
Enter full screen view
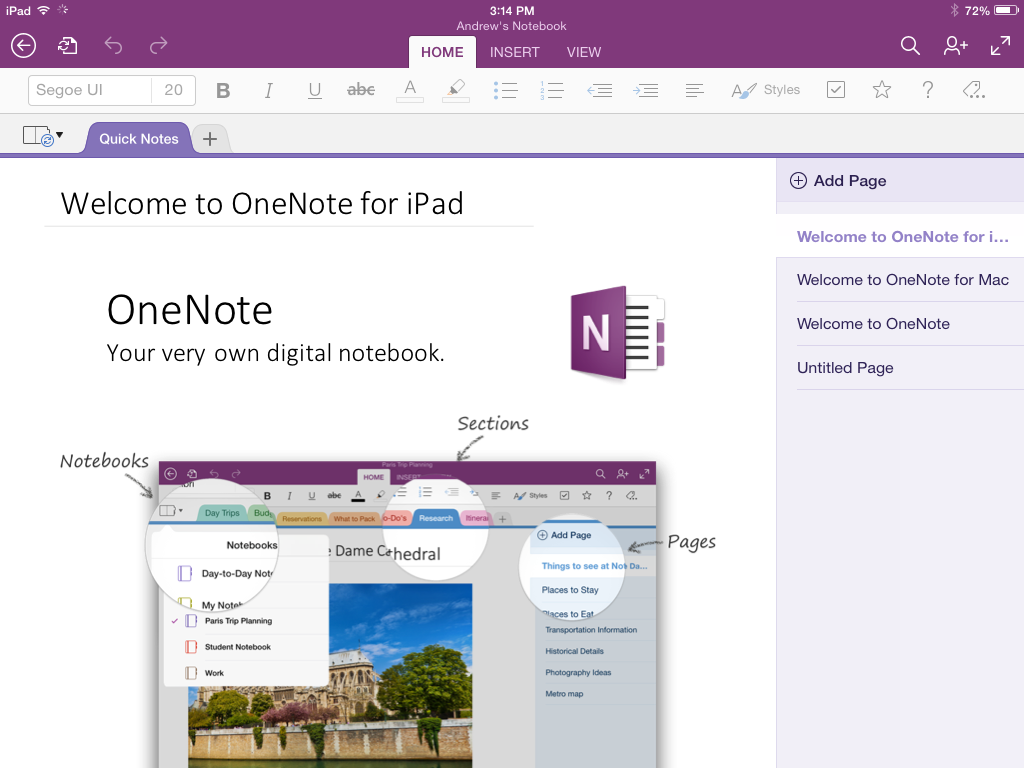click(1000, 45)
